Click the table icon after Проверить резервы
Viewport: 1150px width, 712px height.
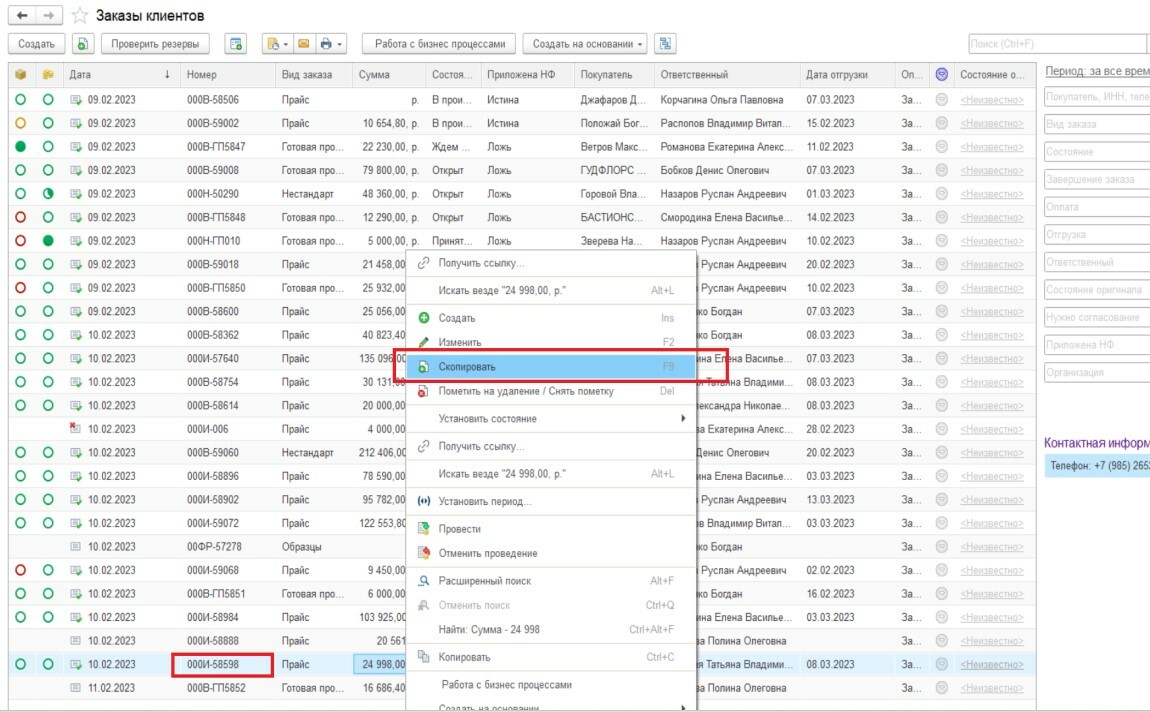235,44
